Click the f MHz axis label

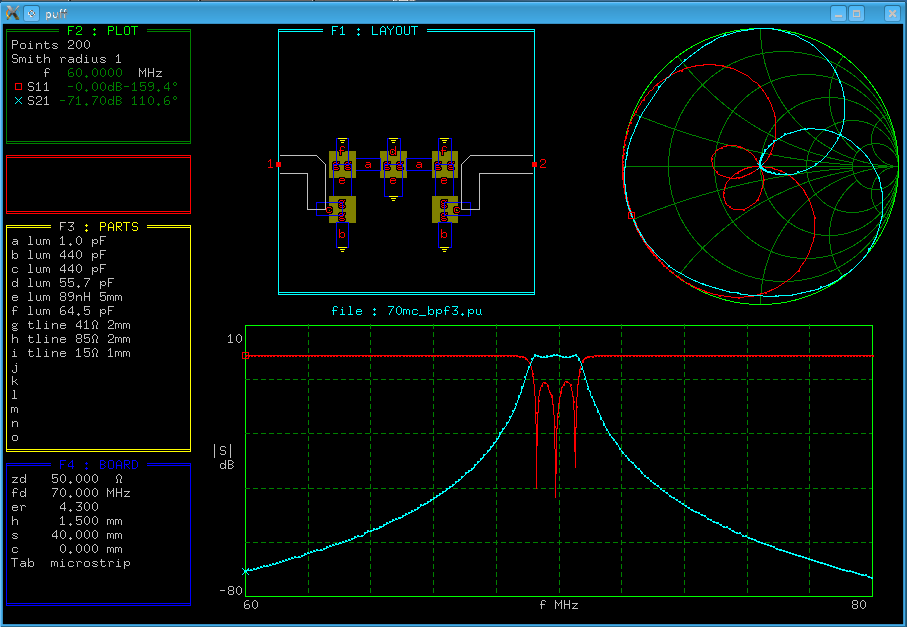click(559, 605)
